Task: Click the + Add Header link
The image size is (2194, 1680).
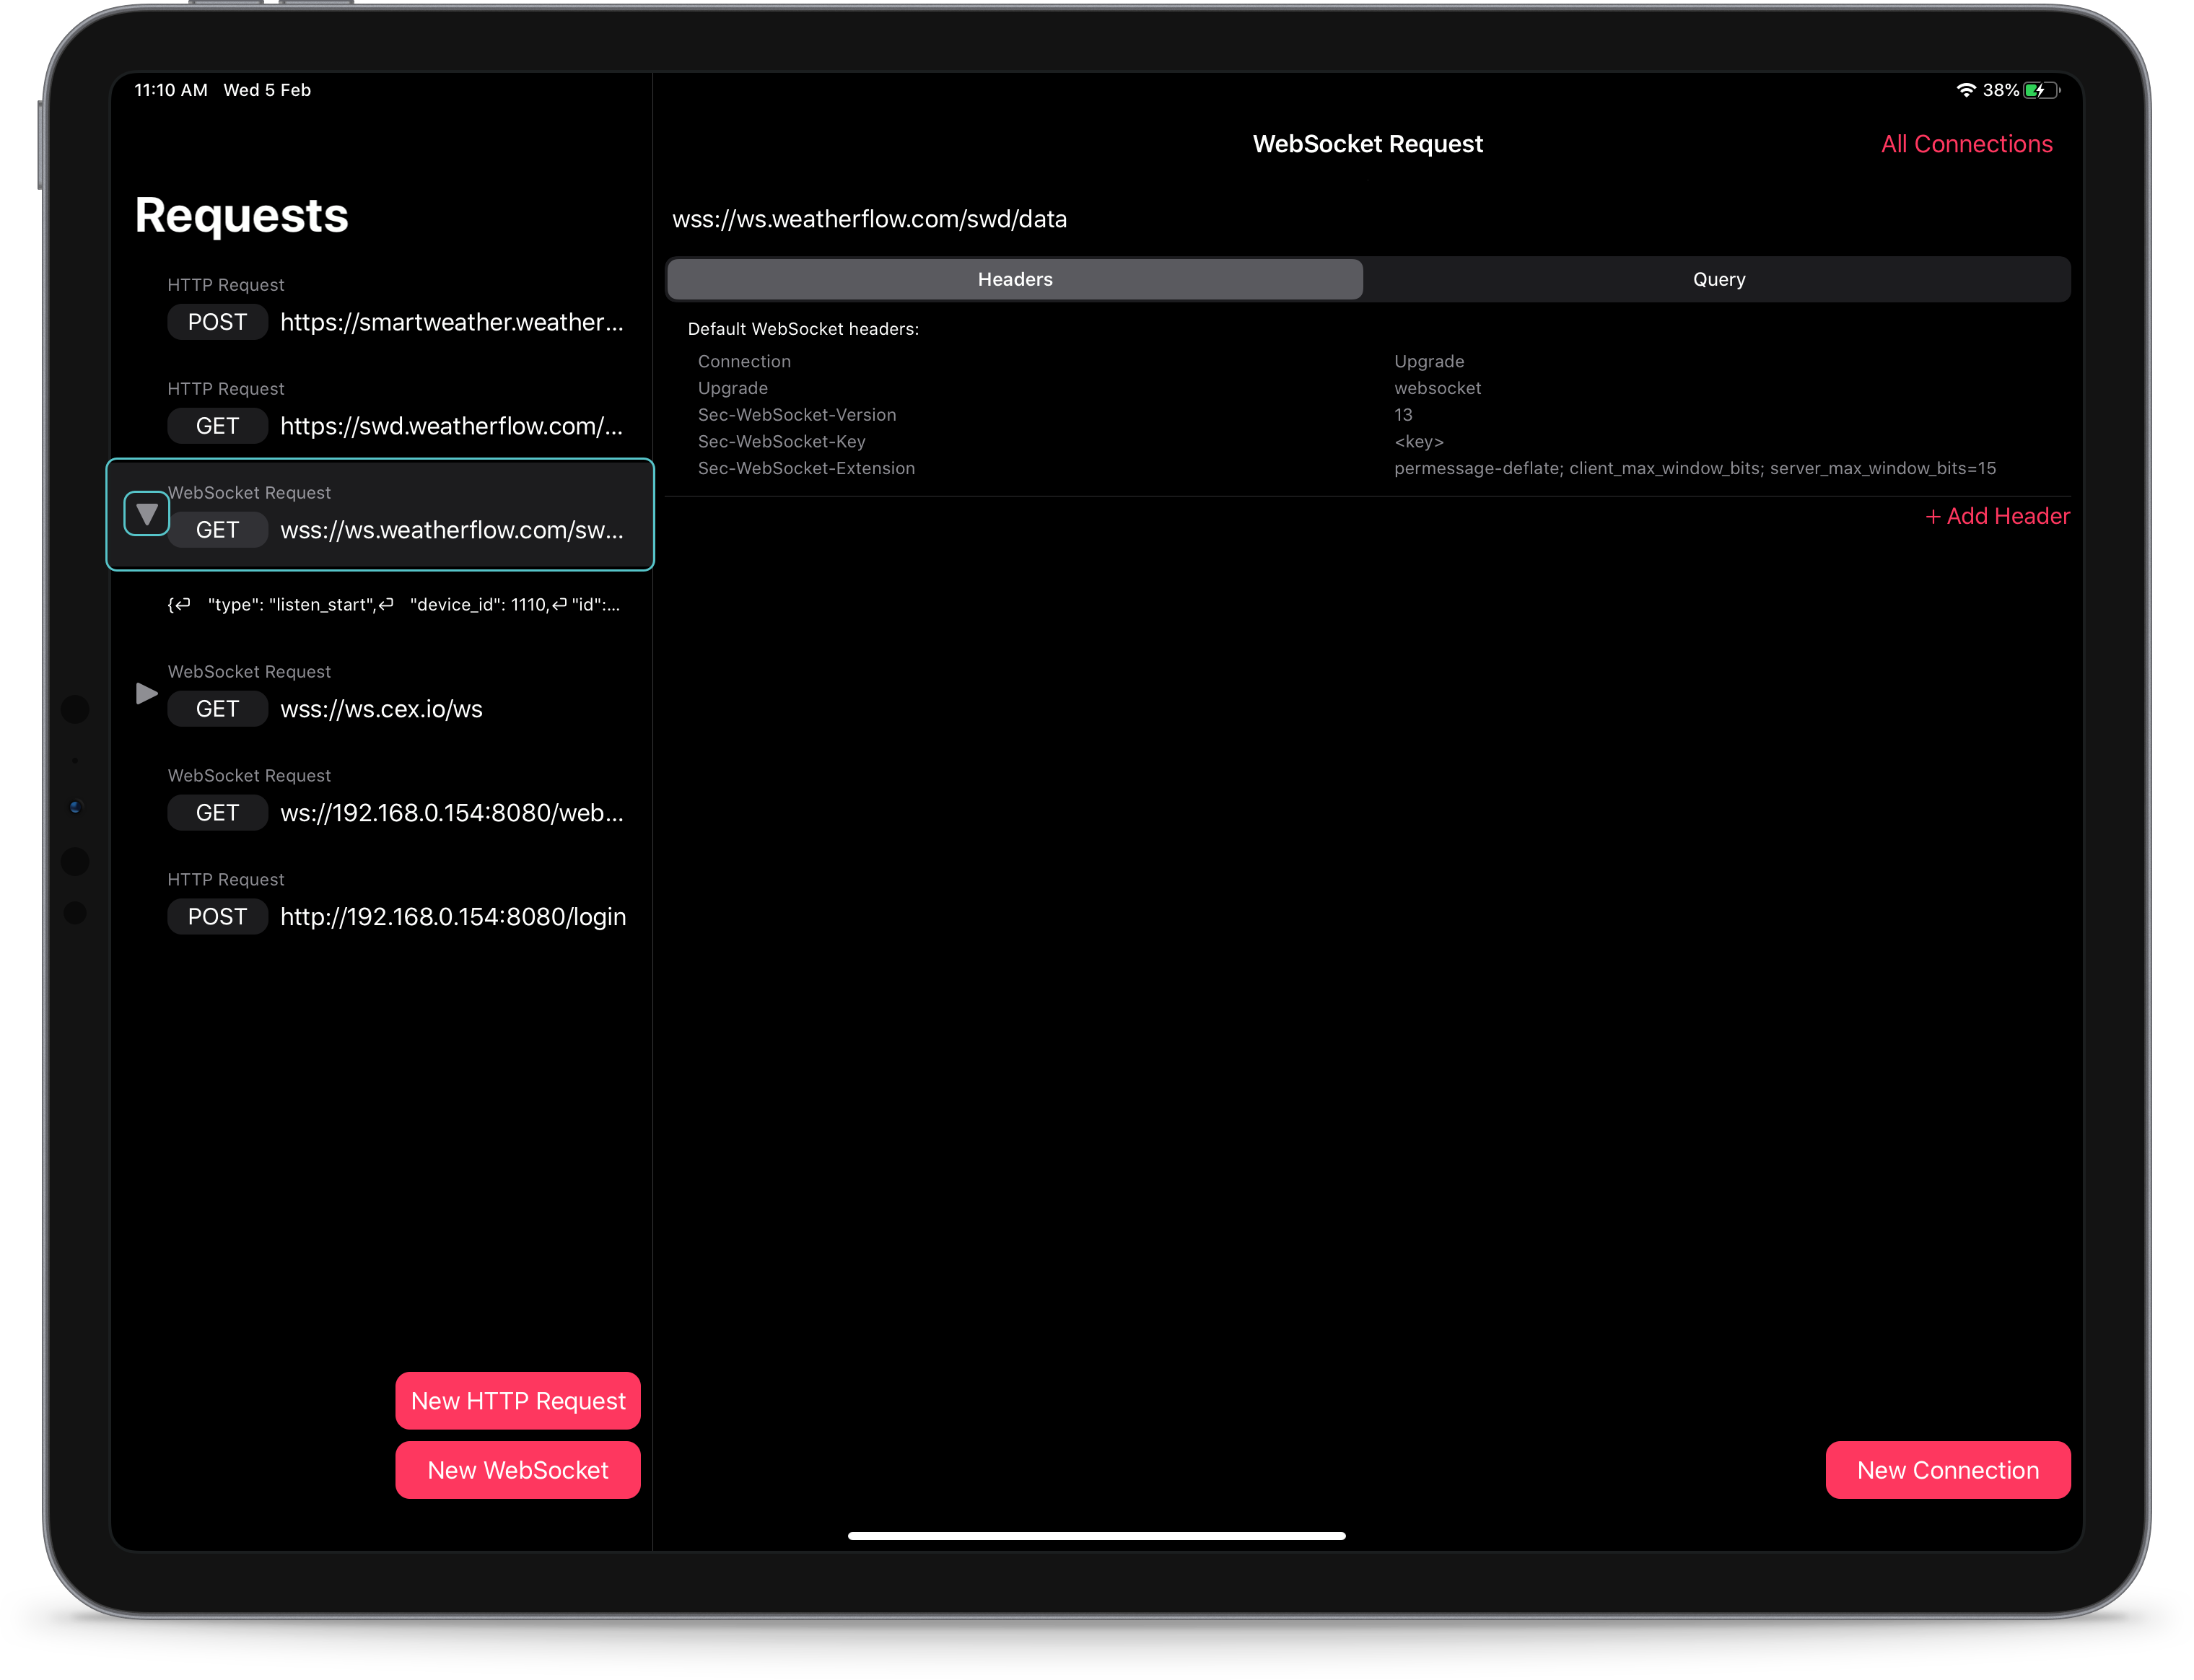Action: (x=1997, y=516)
